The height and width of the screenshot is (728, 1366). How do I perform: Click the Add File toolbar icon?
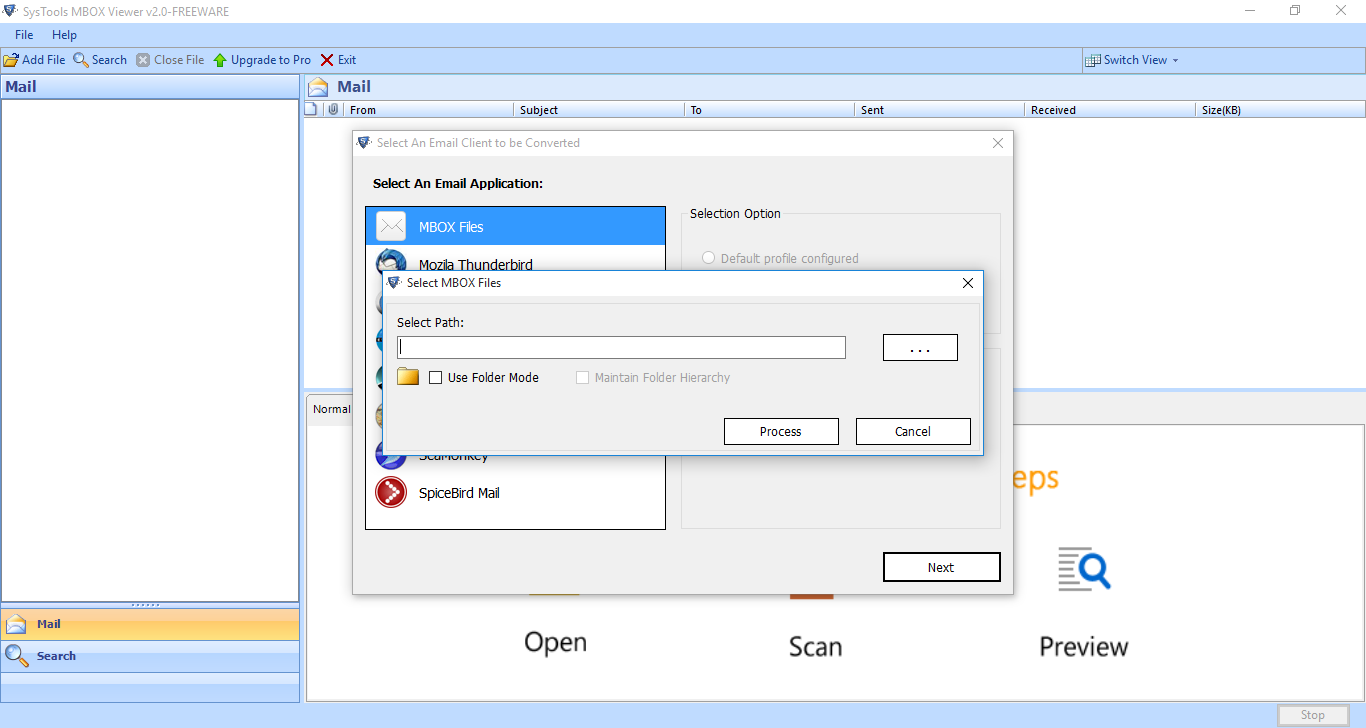coord(10,59)
